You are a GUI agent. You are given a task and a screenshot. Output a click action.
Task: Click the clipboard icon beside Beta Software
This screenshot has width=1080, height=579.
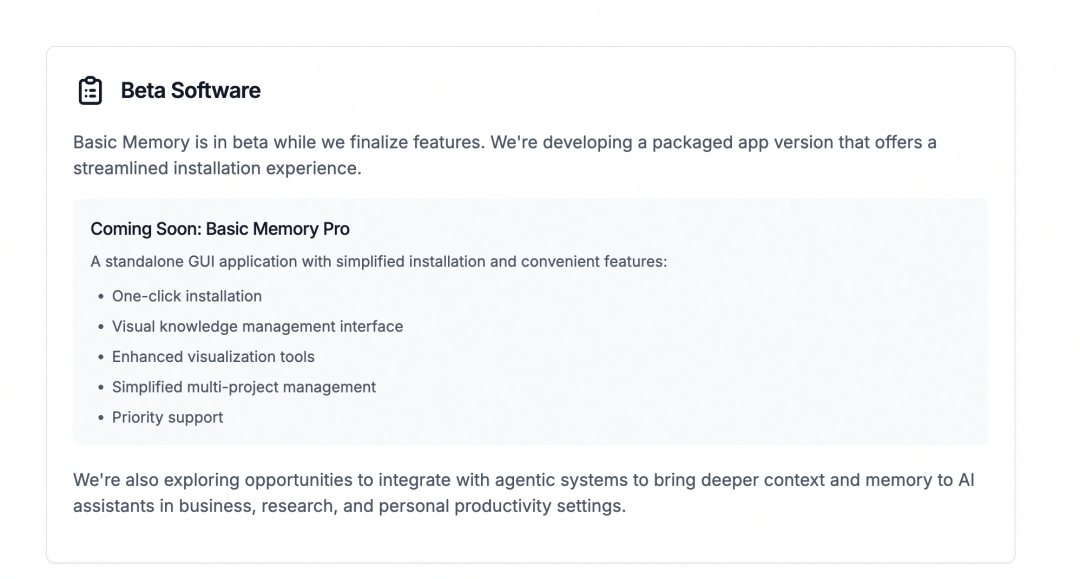pos(90,90)
